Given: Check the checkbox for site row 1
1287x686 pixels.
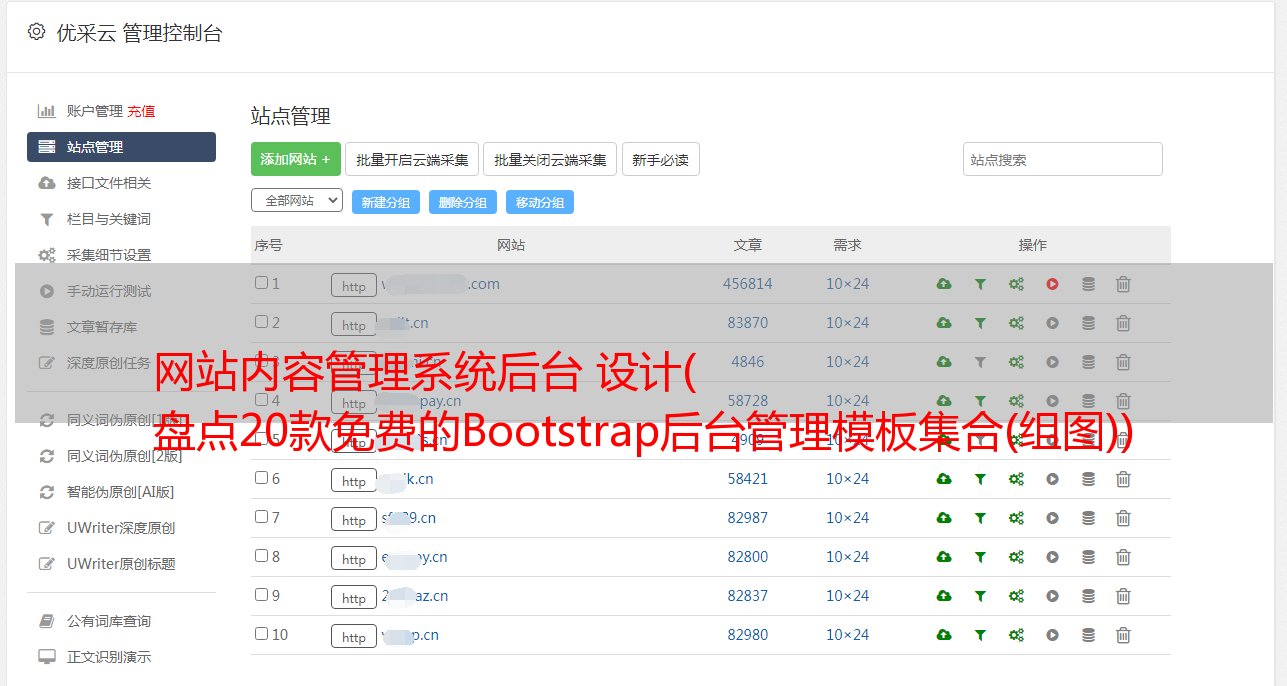Looking at the screenshot, I should click(261, 283).
